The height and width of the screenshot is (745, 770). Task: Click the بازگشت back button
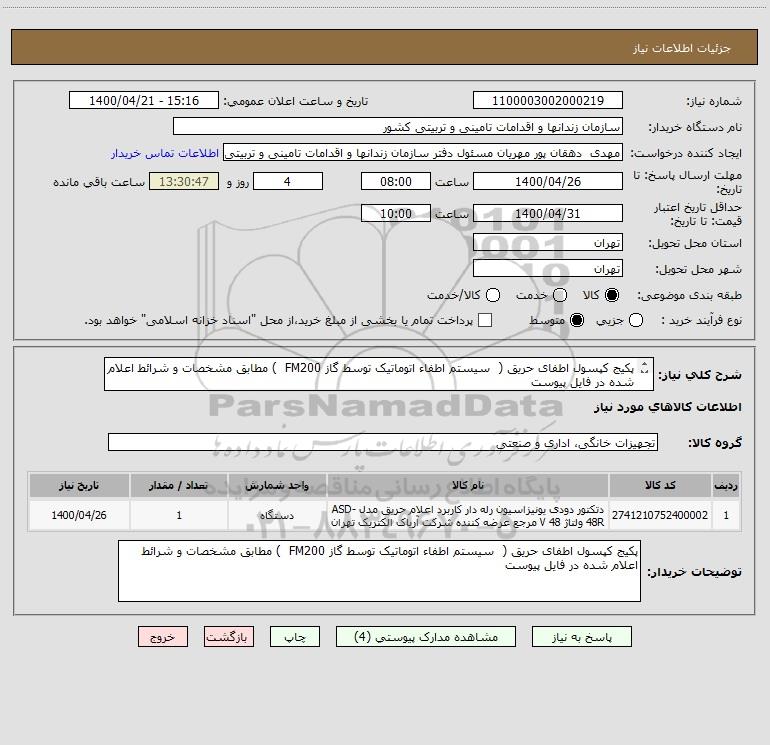[229, 637]
